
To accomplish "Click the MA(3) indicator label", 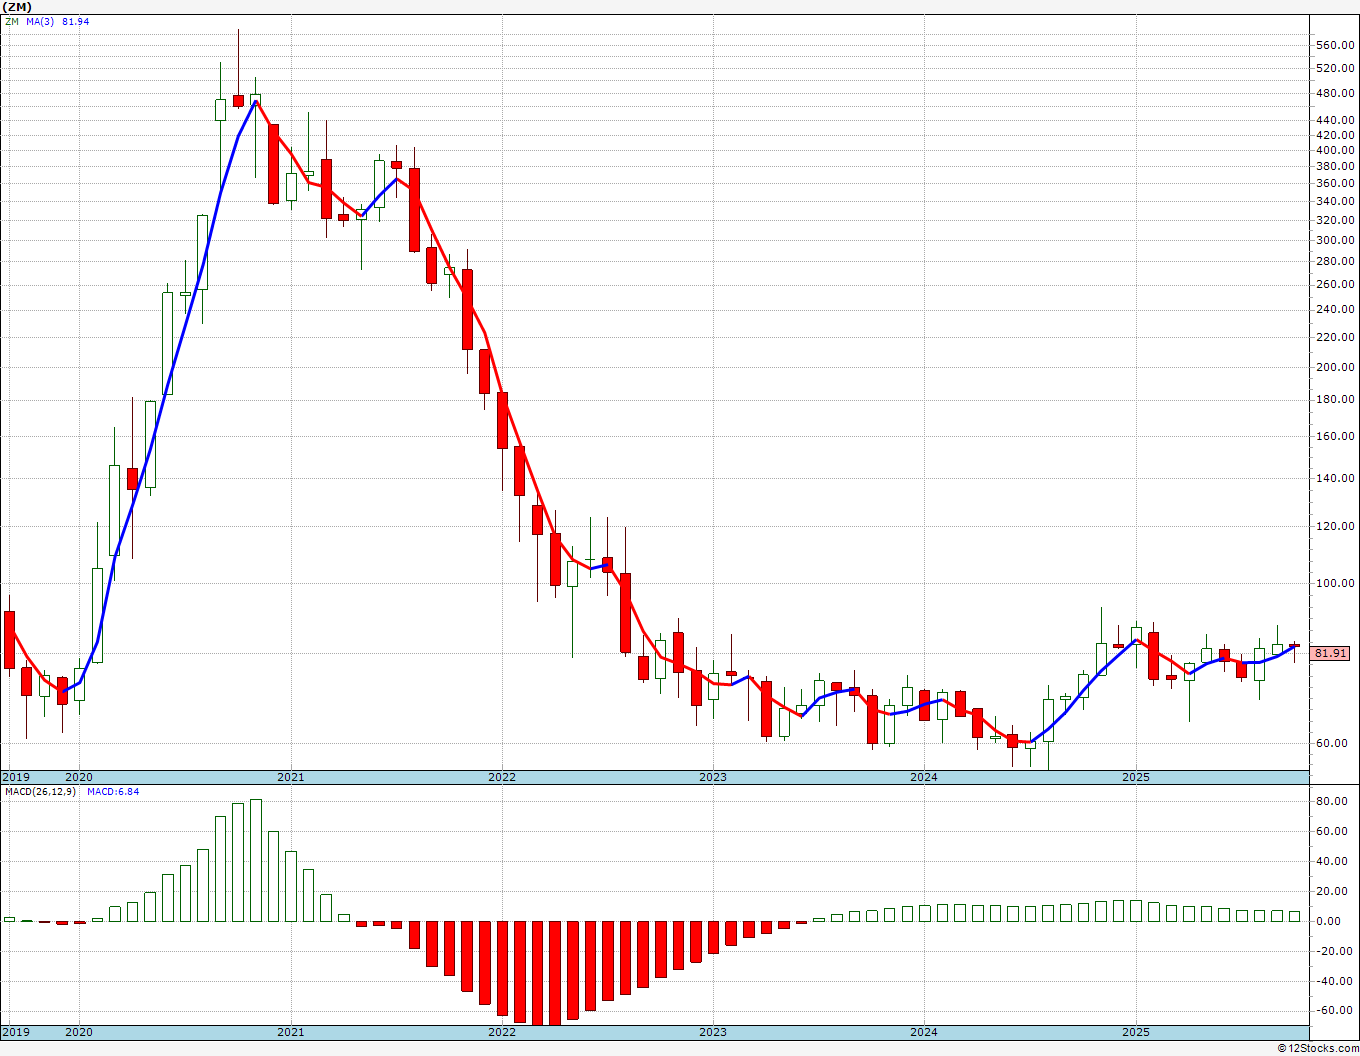I will (x=41, y=21).
